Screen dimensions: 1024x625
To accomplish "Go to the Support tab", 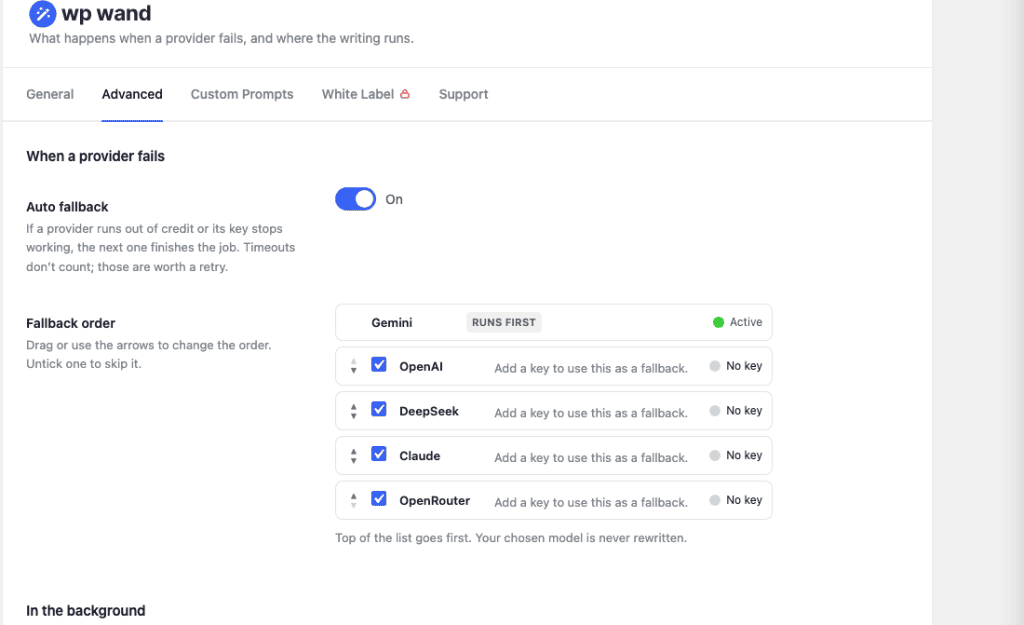I will coord(463,94).
